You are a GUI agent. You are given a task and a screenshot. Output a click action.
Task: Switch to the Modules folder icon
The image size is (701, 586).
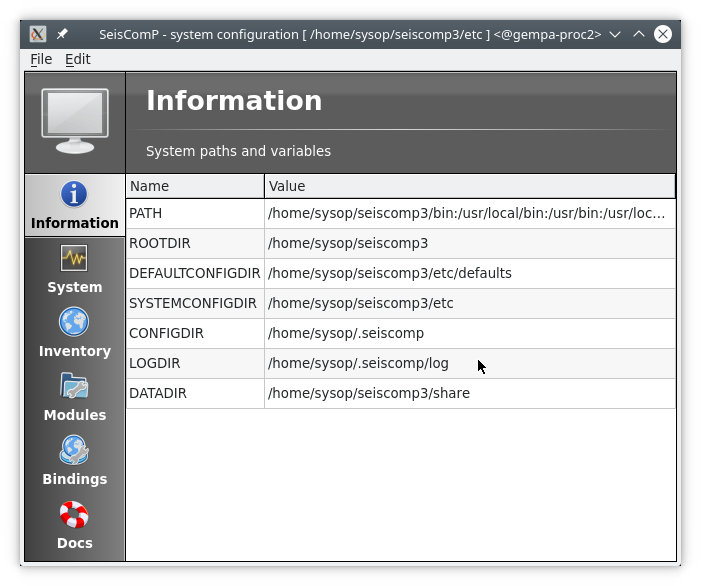(x=74, y=386)
